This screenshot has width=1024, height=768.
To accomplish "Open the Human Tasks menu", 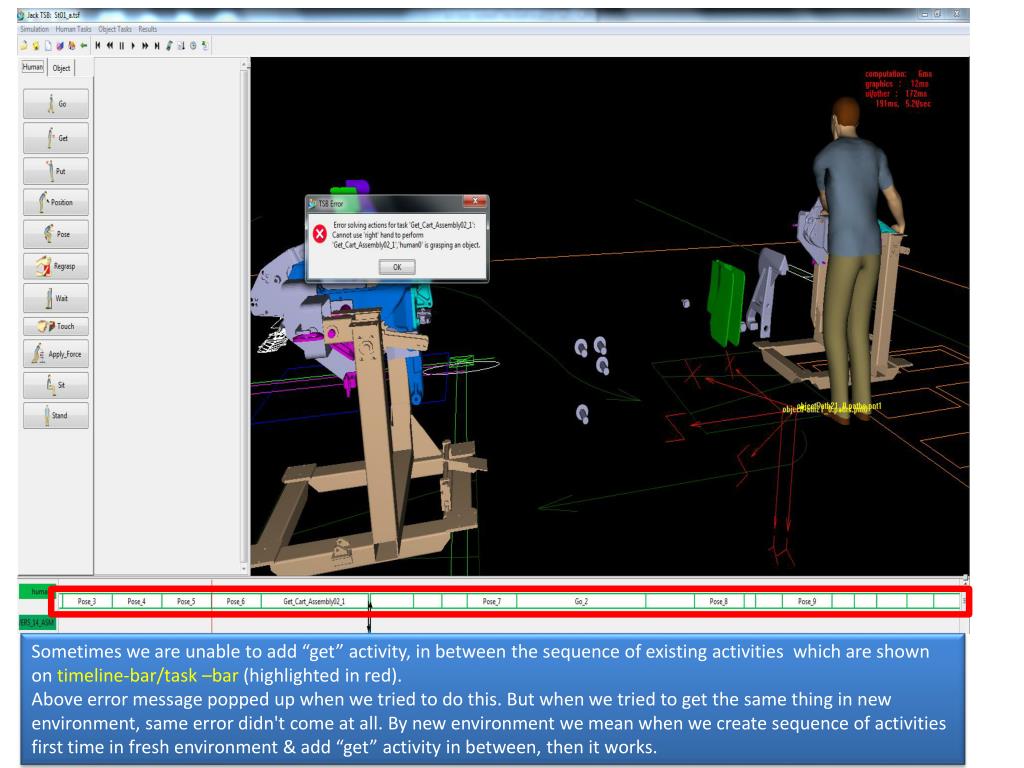I will [73, 29].
